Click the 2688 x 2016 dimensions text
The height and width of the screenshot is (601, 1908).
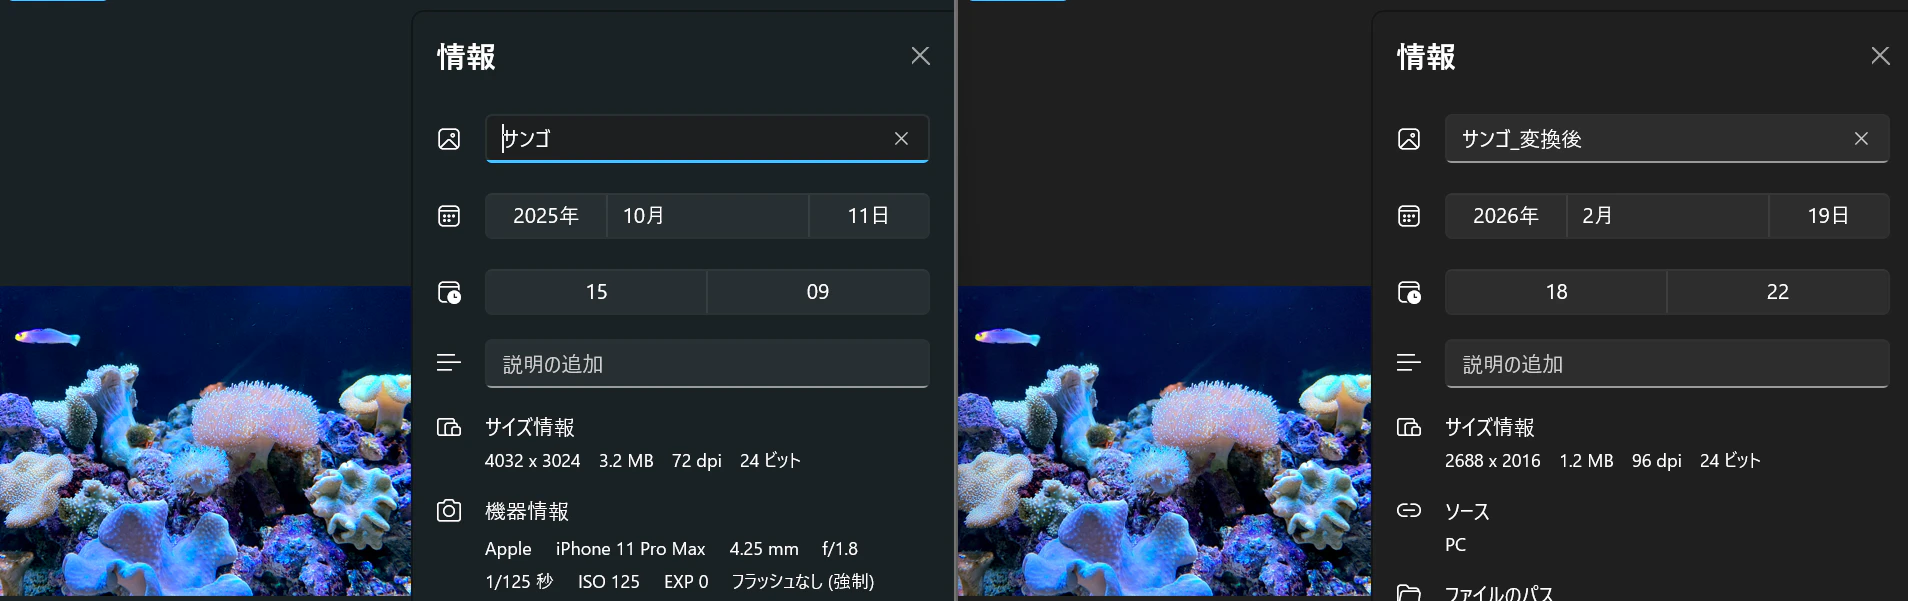point(1492,461)
